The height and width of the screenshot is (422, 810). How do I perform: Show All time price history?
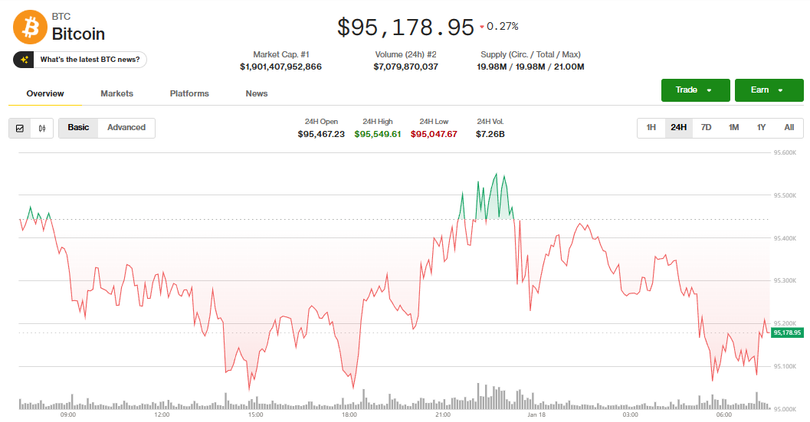click(788, 128)
